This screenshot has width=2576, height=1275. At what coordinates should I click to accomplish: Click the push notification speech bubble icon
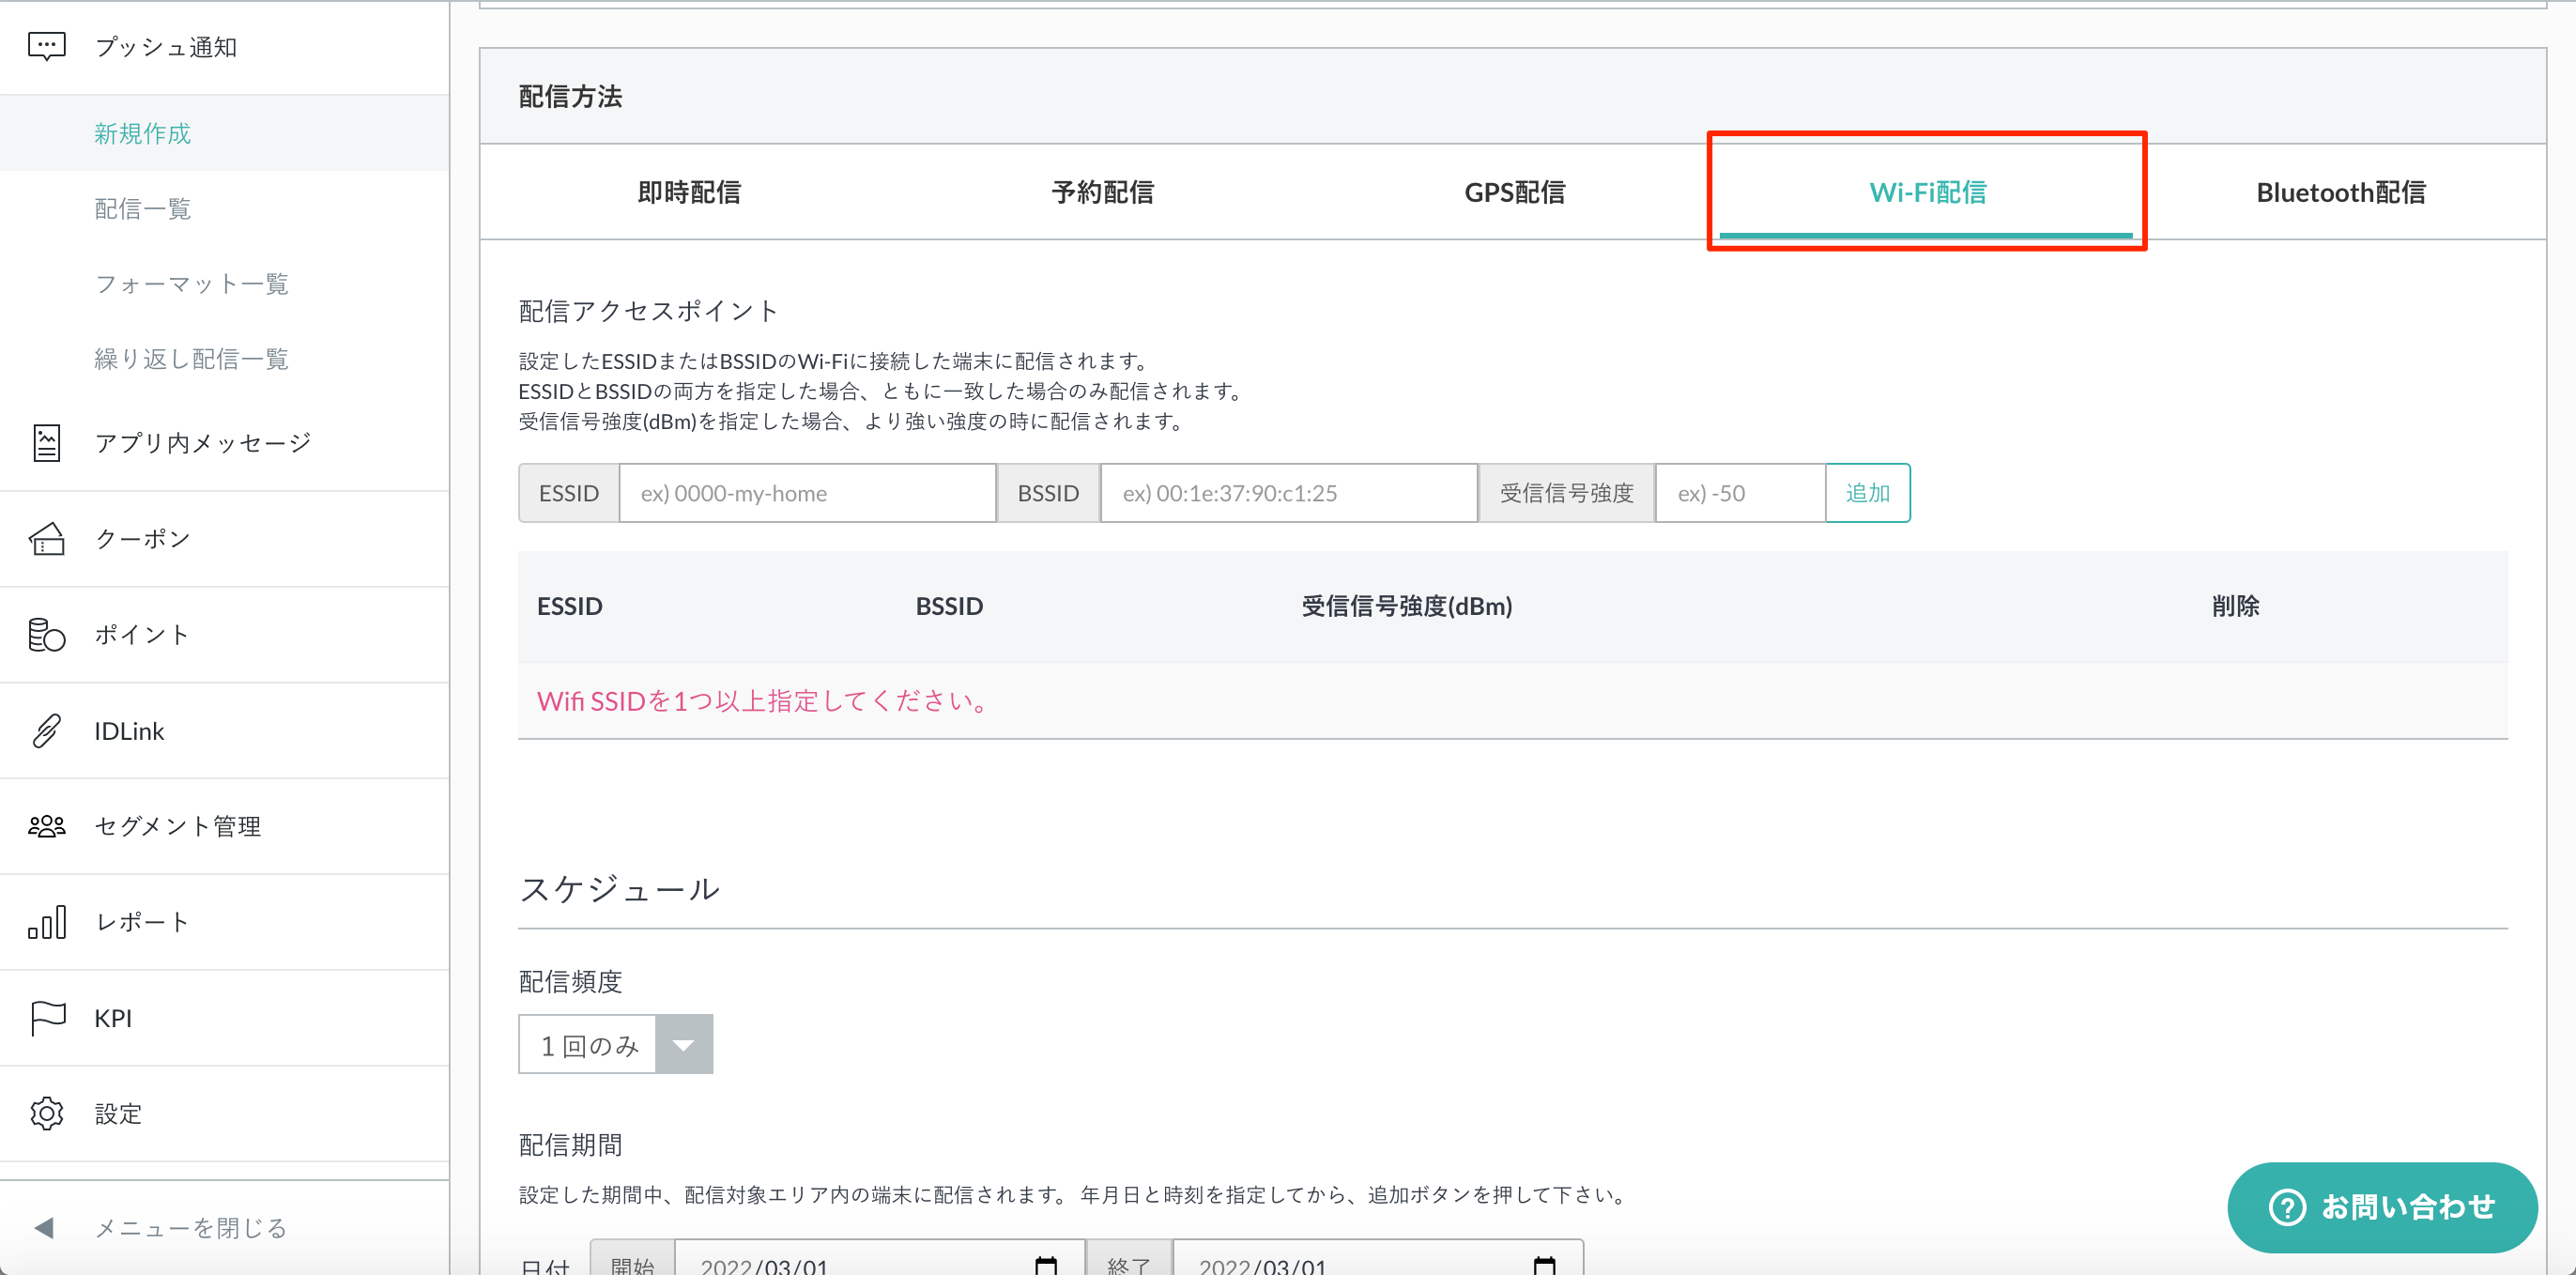[46, 46]
